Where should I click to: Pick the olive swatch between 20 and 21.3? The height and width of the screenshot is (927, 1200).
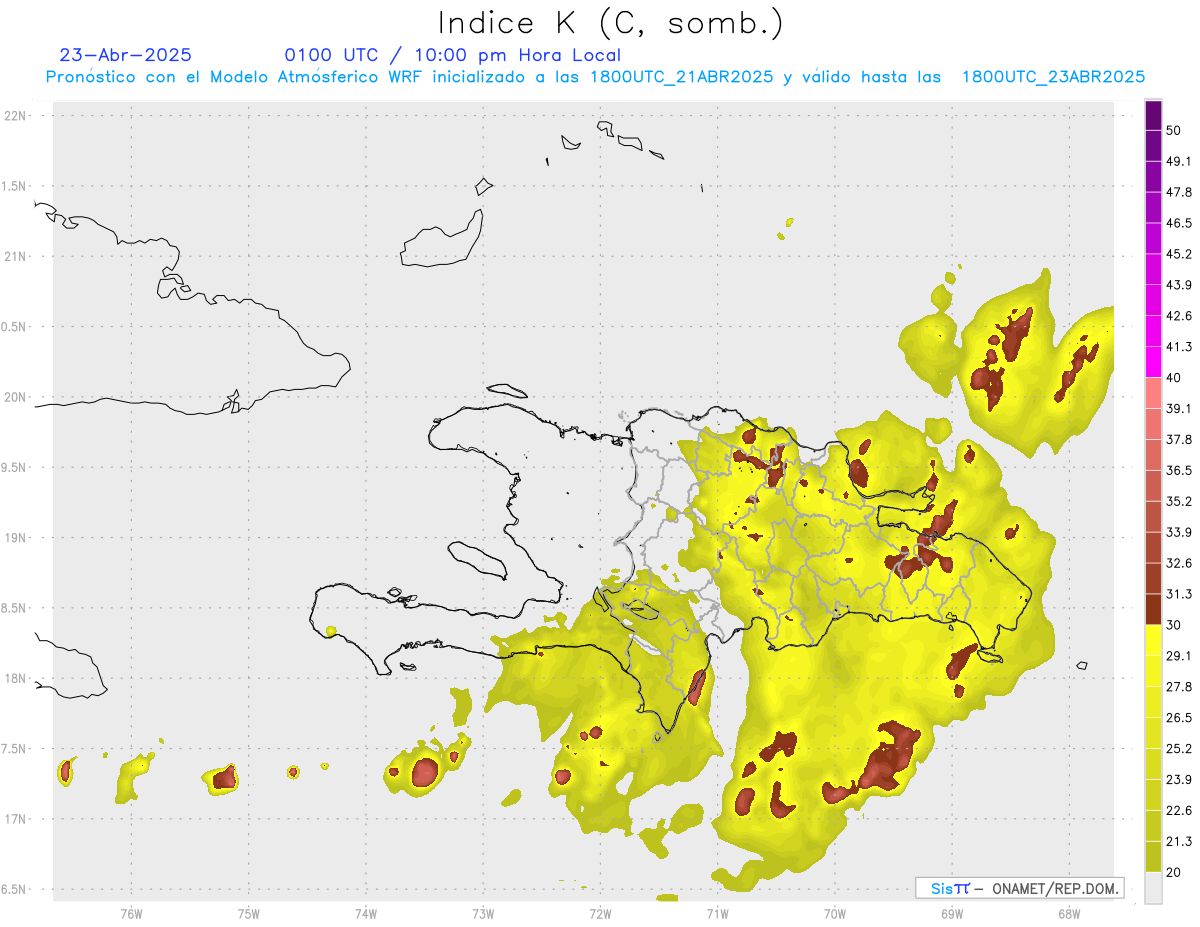pos(1153,857)
